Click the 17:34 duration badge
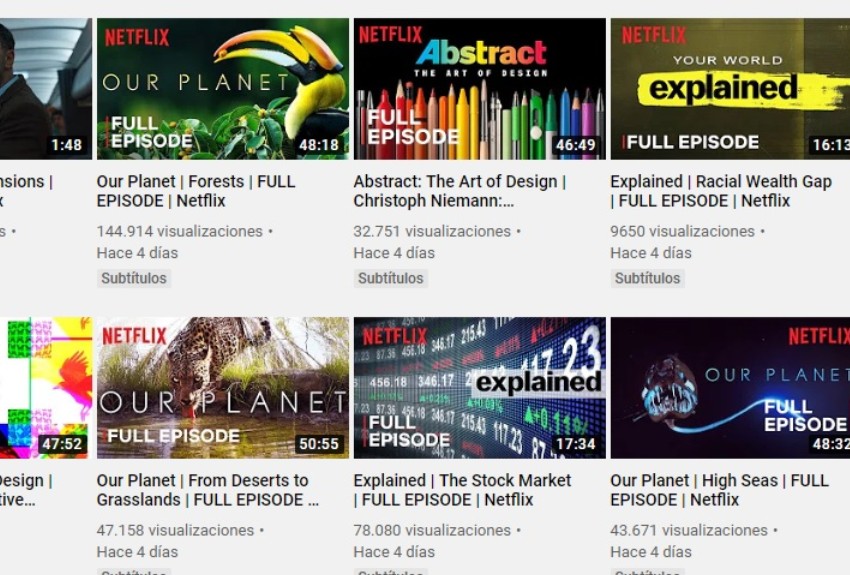Image resolution: width=850 pixels, height=575 pixels. point(576,444)
